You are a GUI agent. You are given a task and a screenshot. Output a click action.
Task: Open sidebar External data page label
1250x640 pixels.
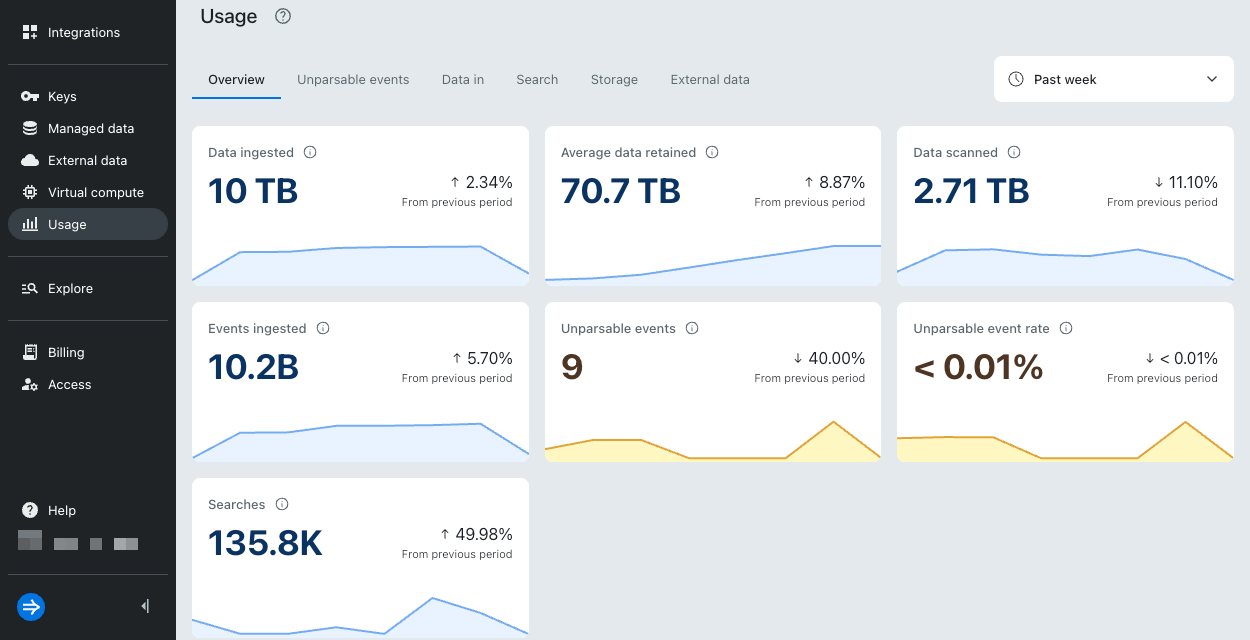[x=88, y=160]
